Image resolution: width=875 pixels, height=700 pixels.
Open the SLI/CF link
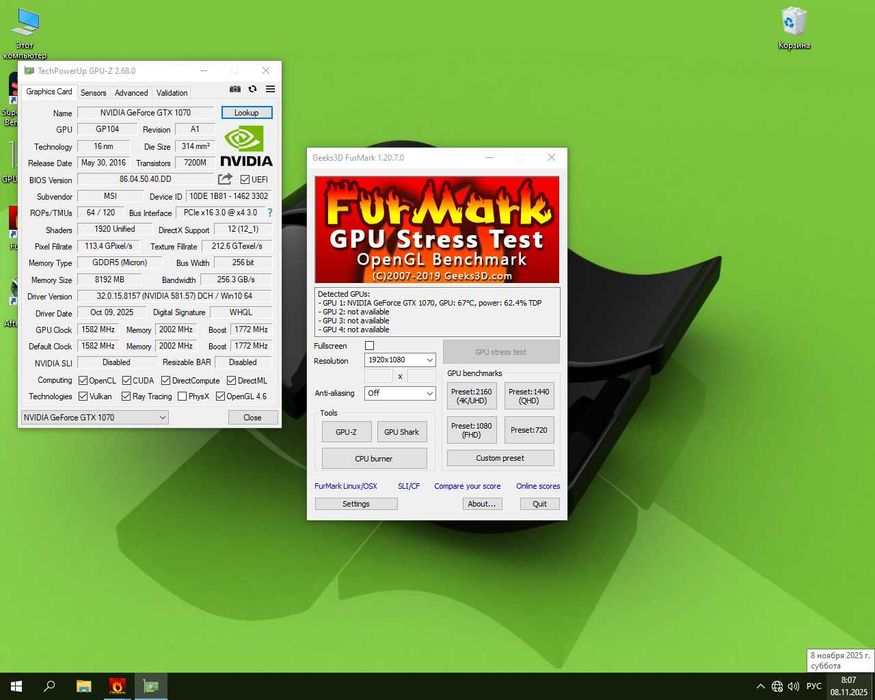point(408,486)
